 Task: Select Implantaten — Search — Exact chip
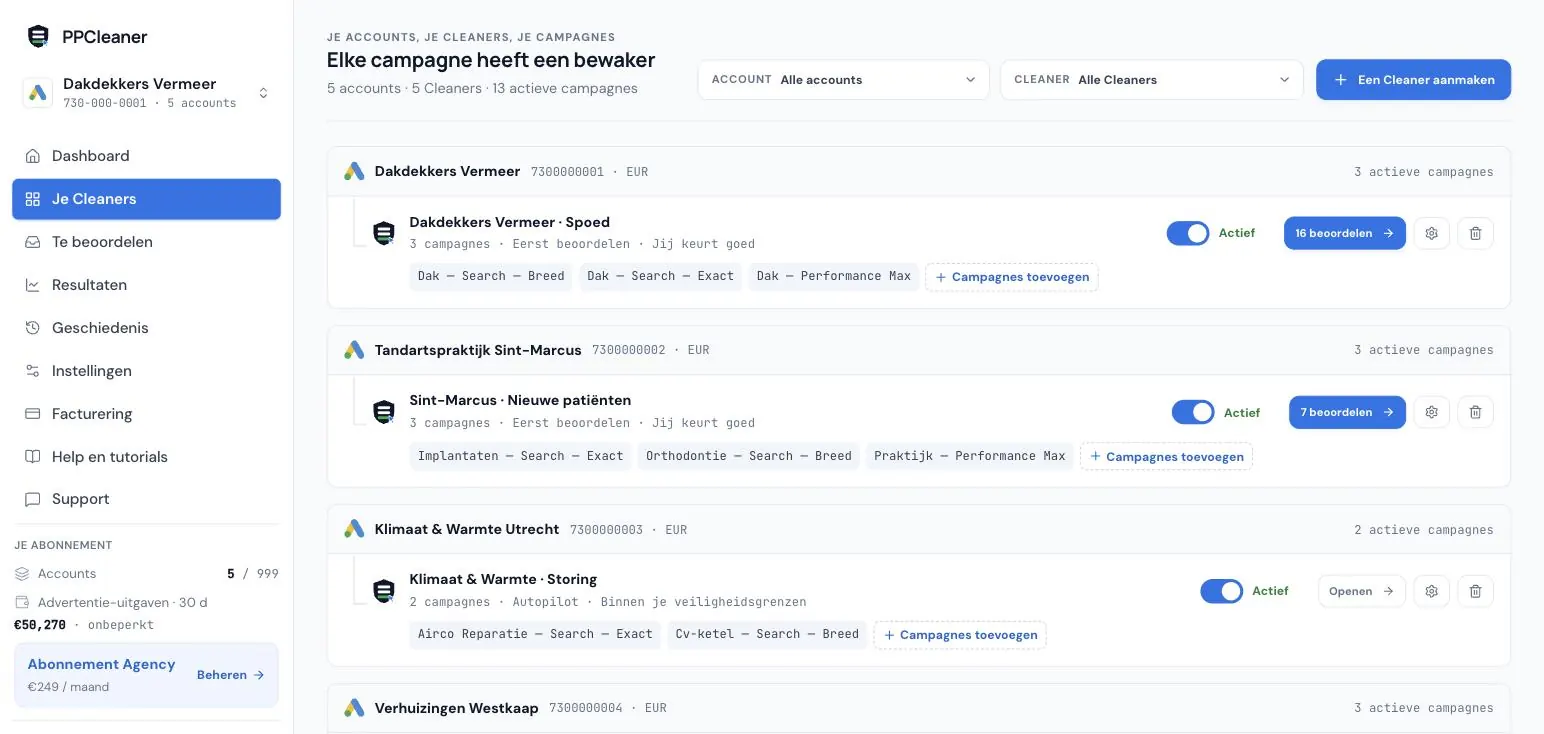(x=520, y=456)
